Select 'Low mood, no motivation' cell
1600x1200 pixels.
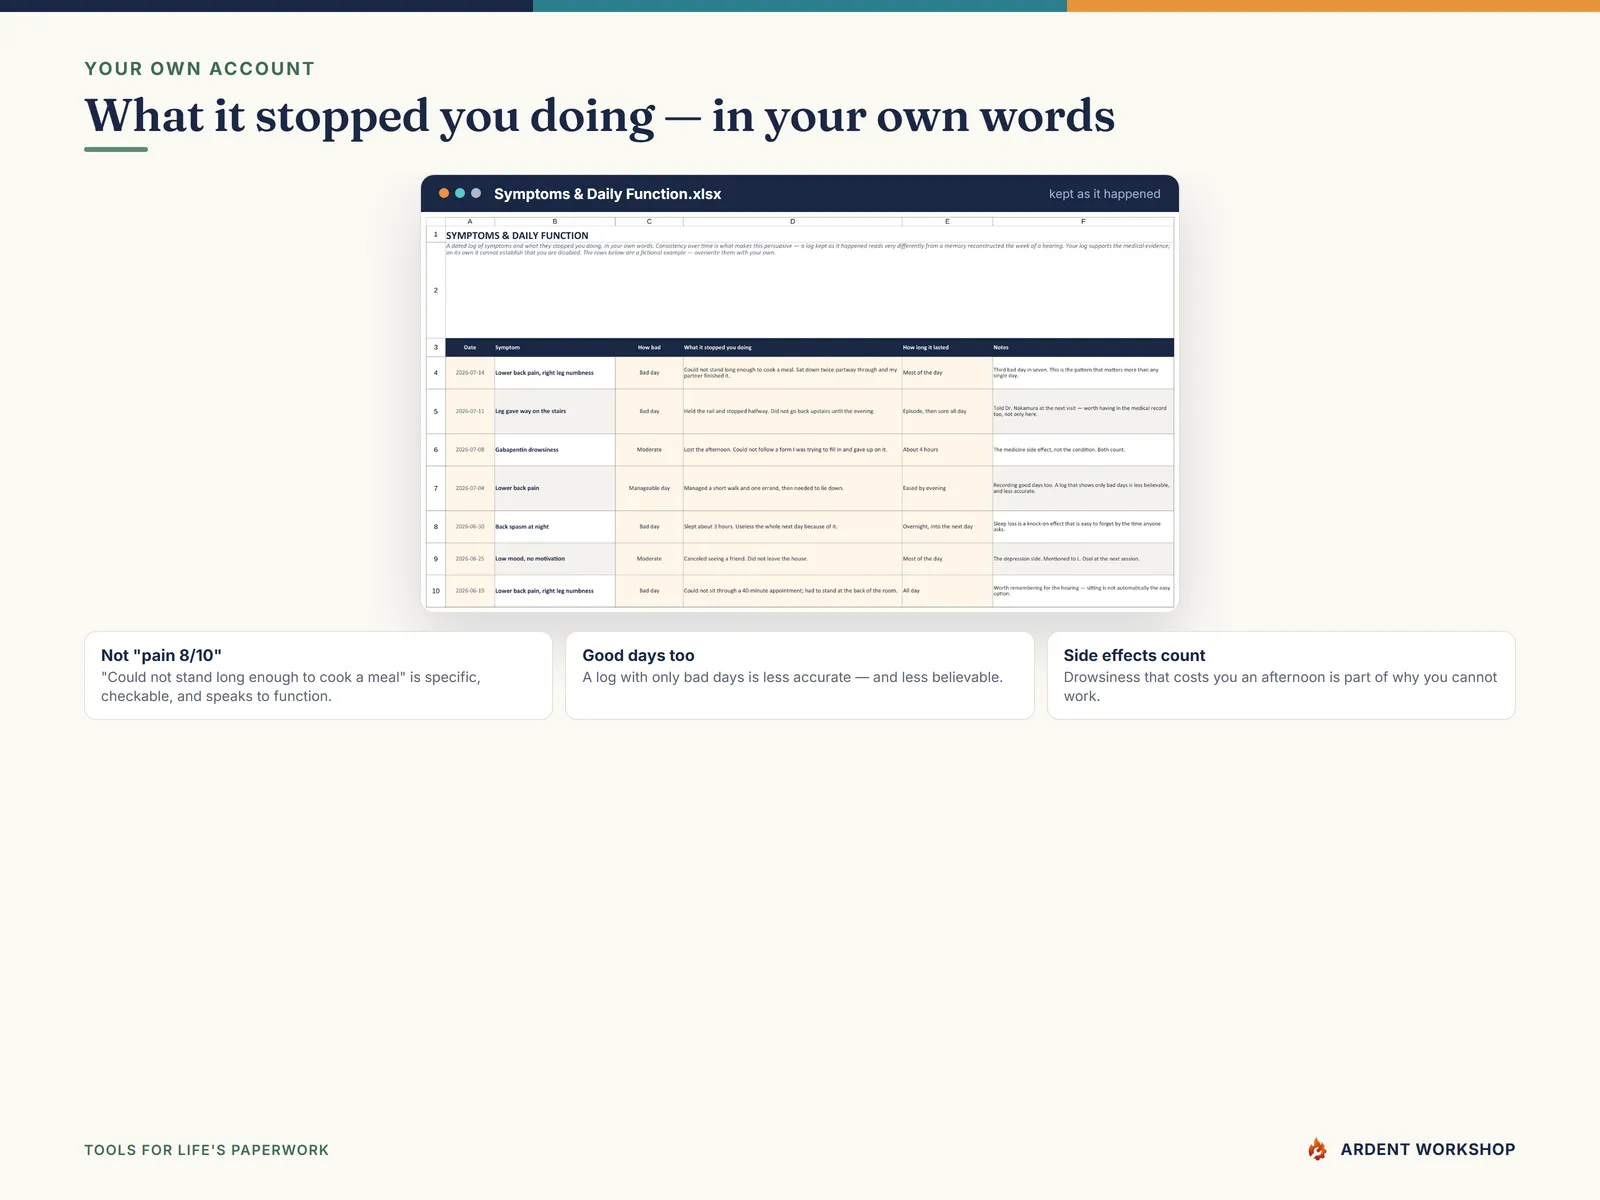click(555, 559)
